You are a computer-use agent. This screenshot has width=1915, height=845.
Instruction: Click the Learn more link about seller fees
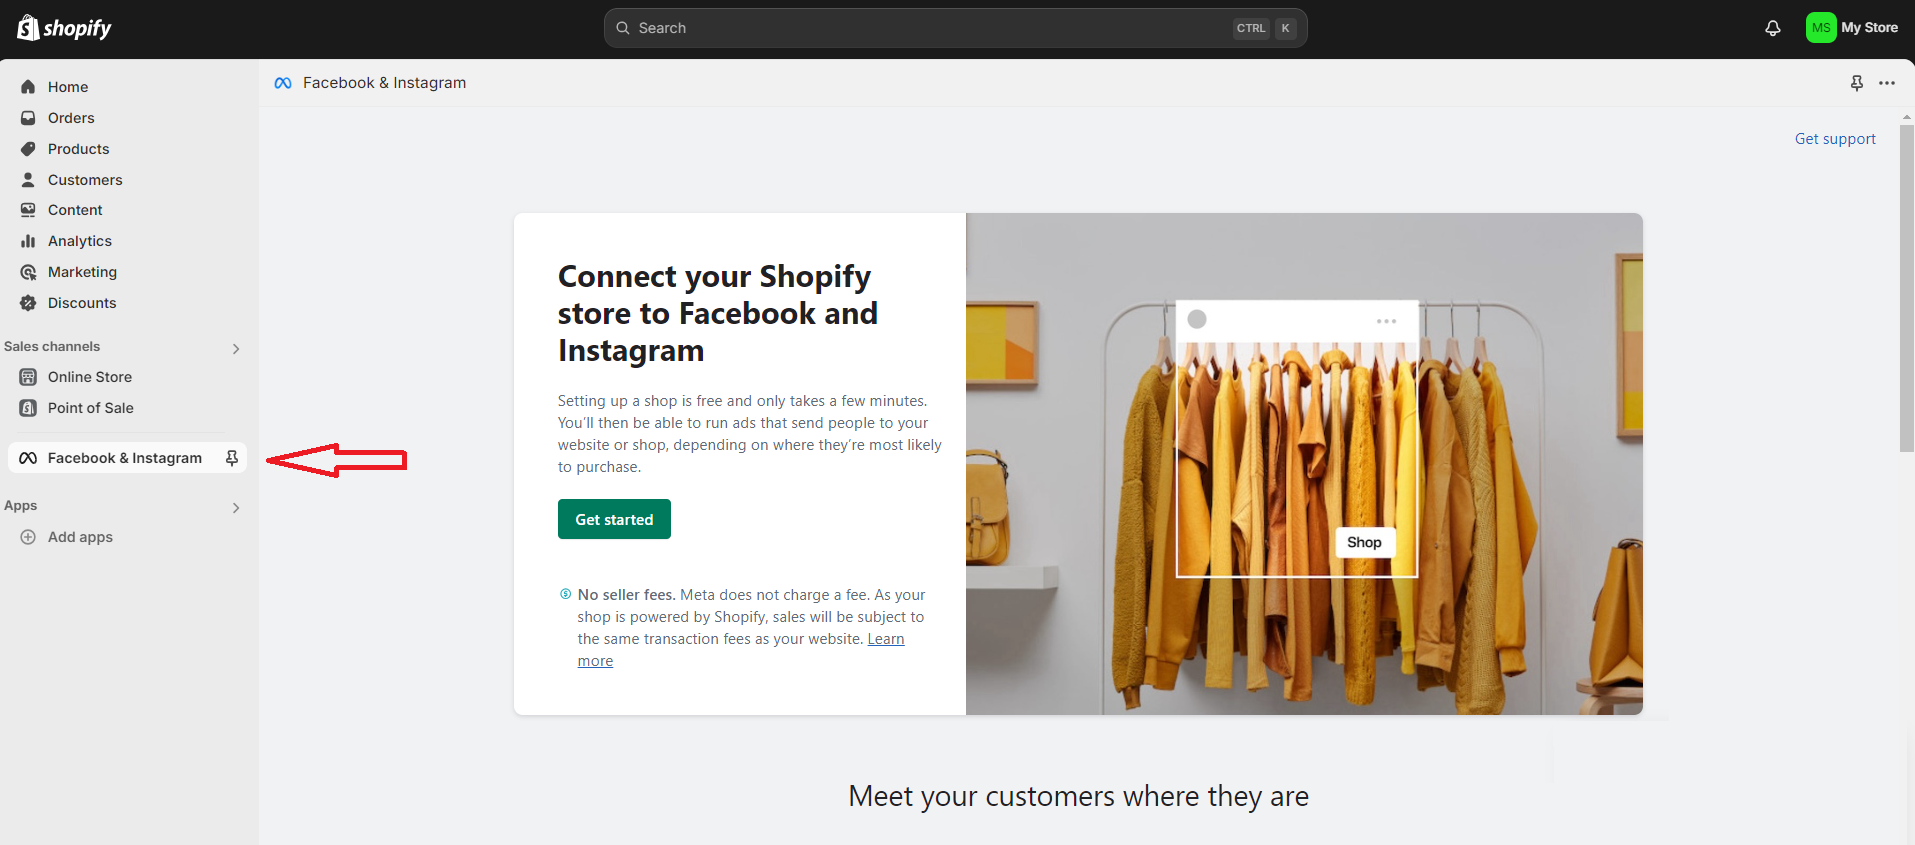(x=884, y=638)
